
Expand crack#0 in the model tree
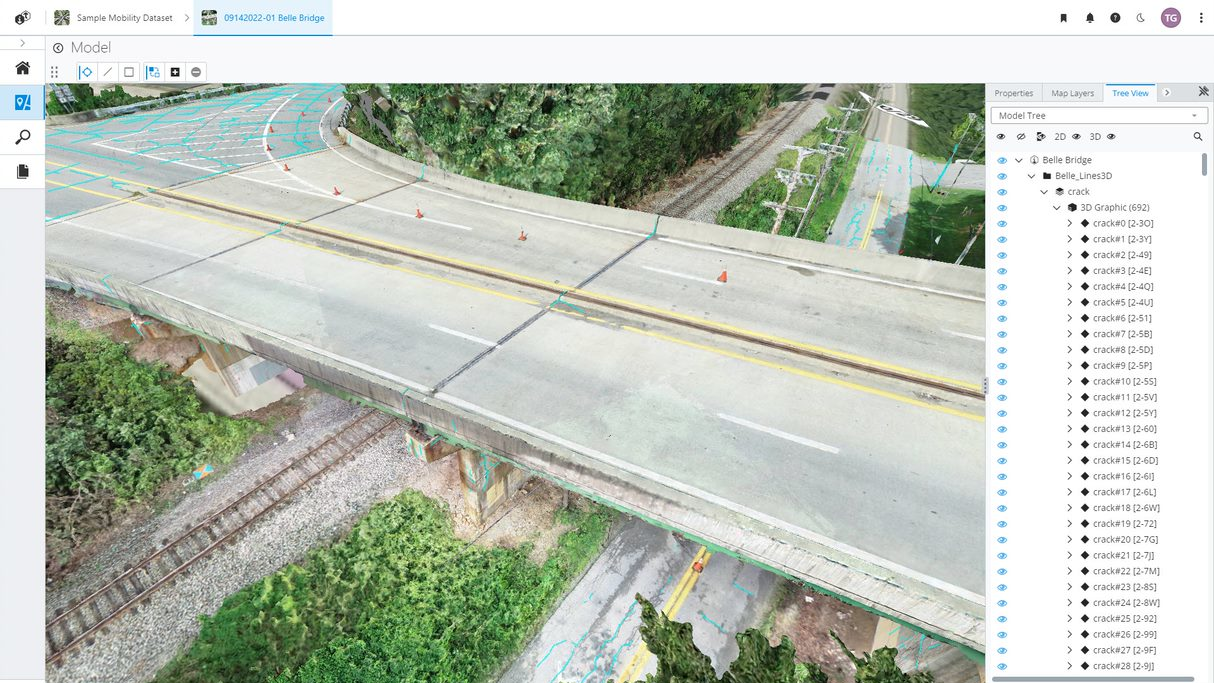[x=1070, y=222]
